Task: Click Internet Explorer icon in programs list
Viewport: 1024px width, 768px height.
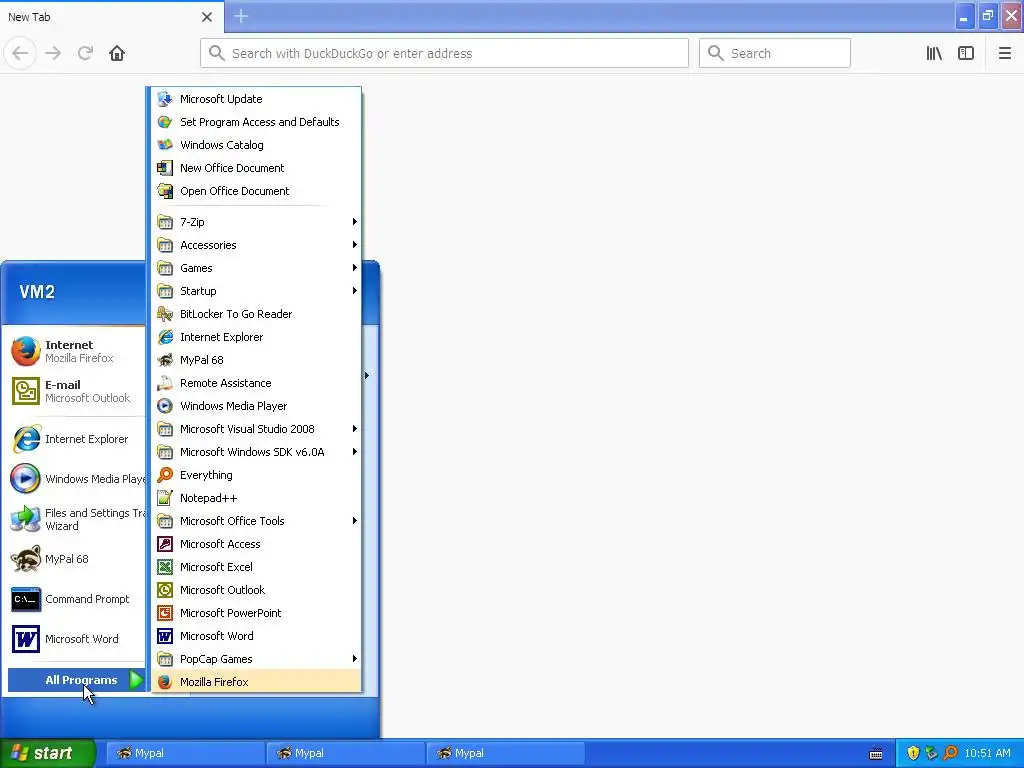Action: coord(165,337)
